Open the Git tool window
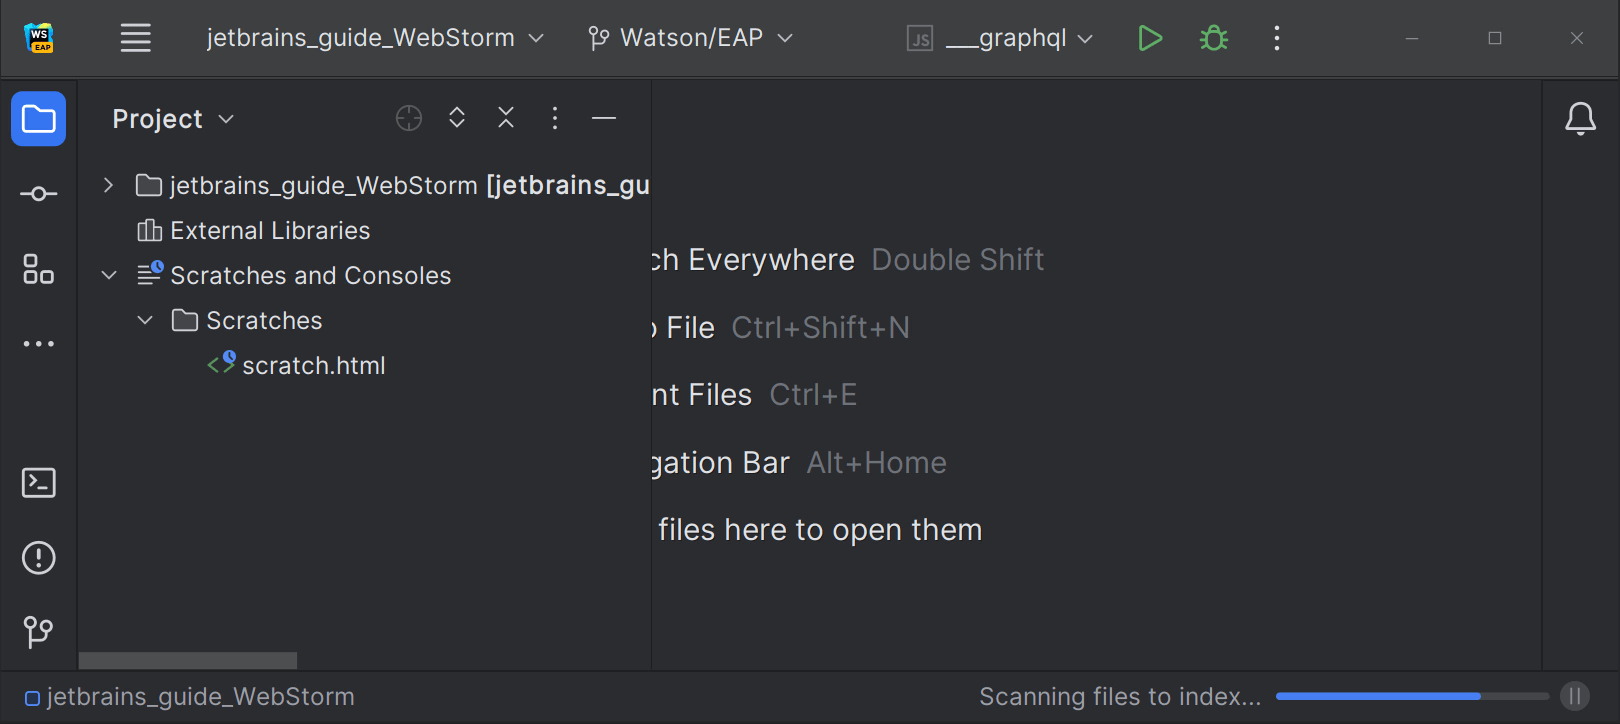1620x724 pixels. coord(39,632)
